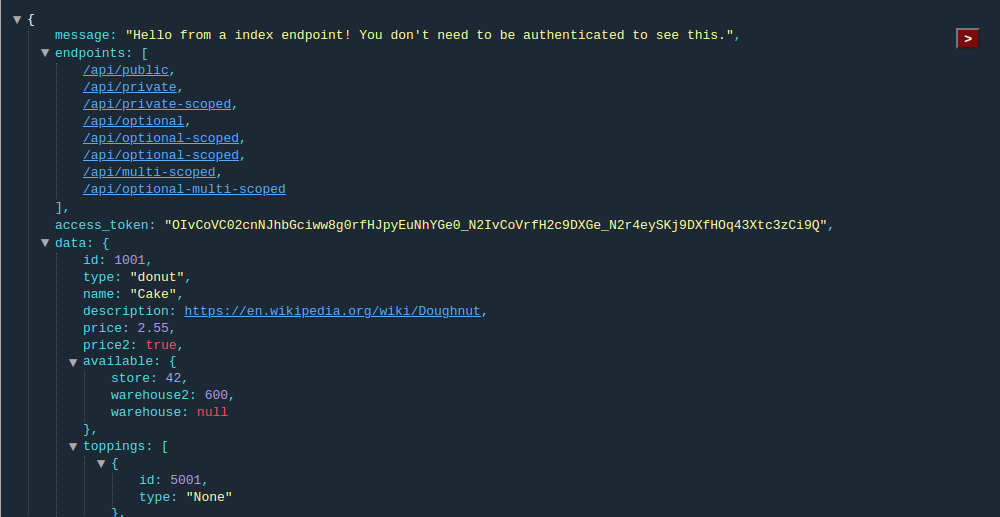Collapse the data object

pos(45,243)
